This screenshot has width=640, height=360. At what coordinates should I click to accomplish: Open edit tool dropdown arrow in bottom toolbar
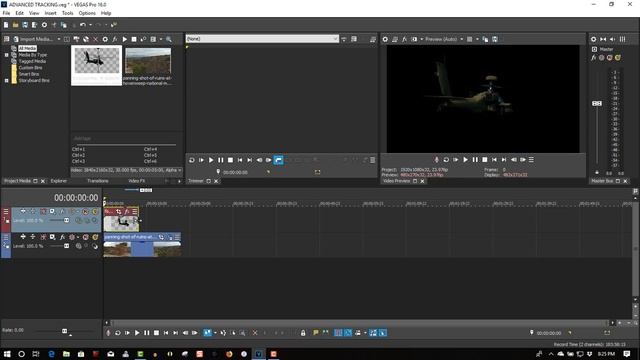[215, 333]
